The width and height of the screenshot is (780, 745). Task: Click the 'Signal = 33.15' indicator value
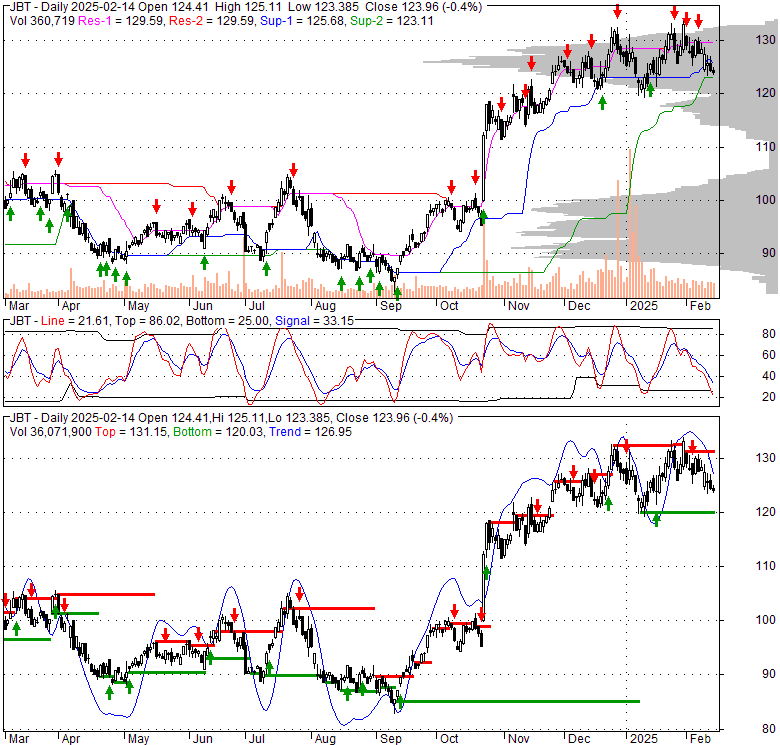click(314, 321)
